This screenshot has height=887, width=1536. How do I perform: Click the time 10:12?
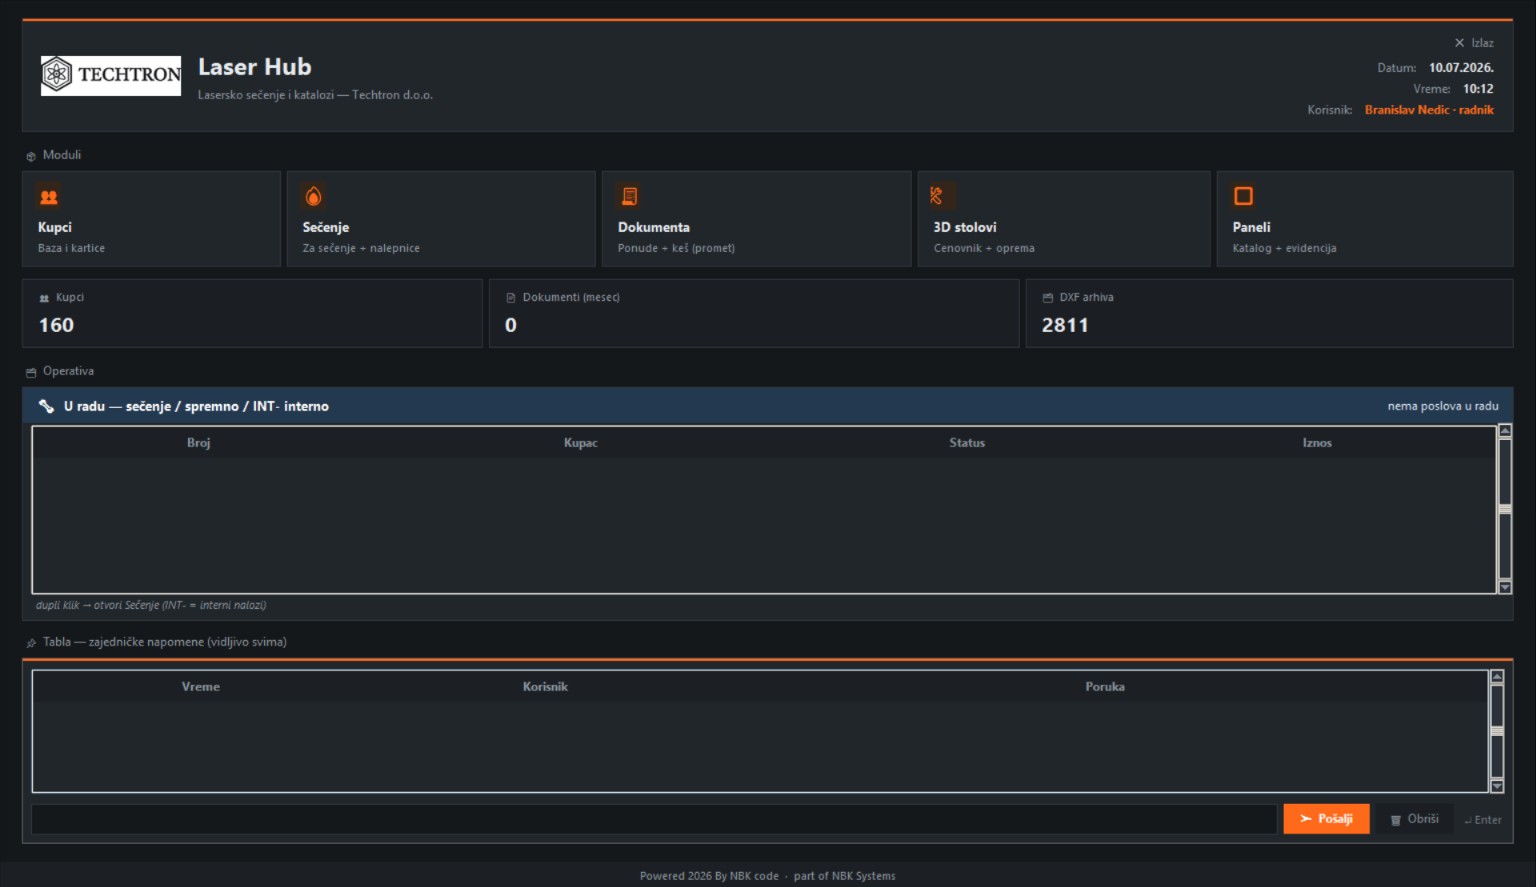1478,89
